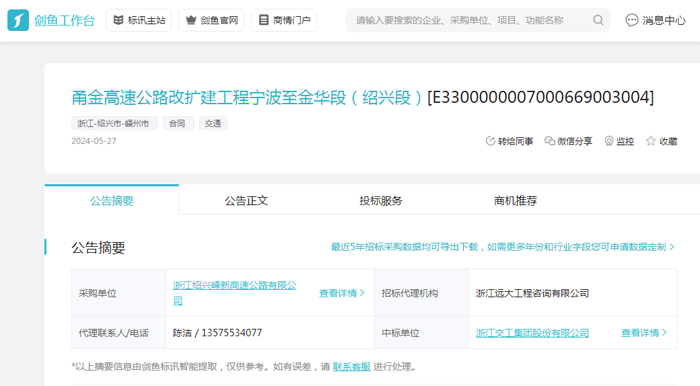
Task: Click the 收藏 star icon
Action: tap(650, 141)
